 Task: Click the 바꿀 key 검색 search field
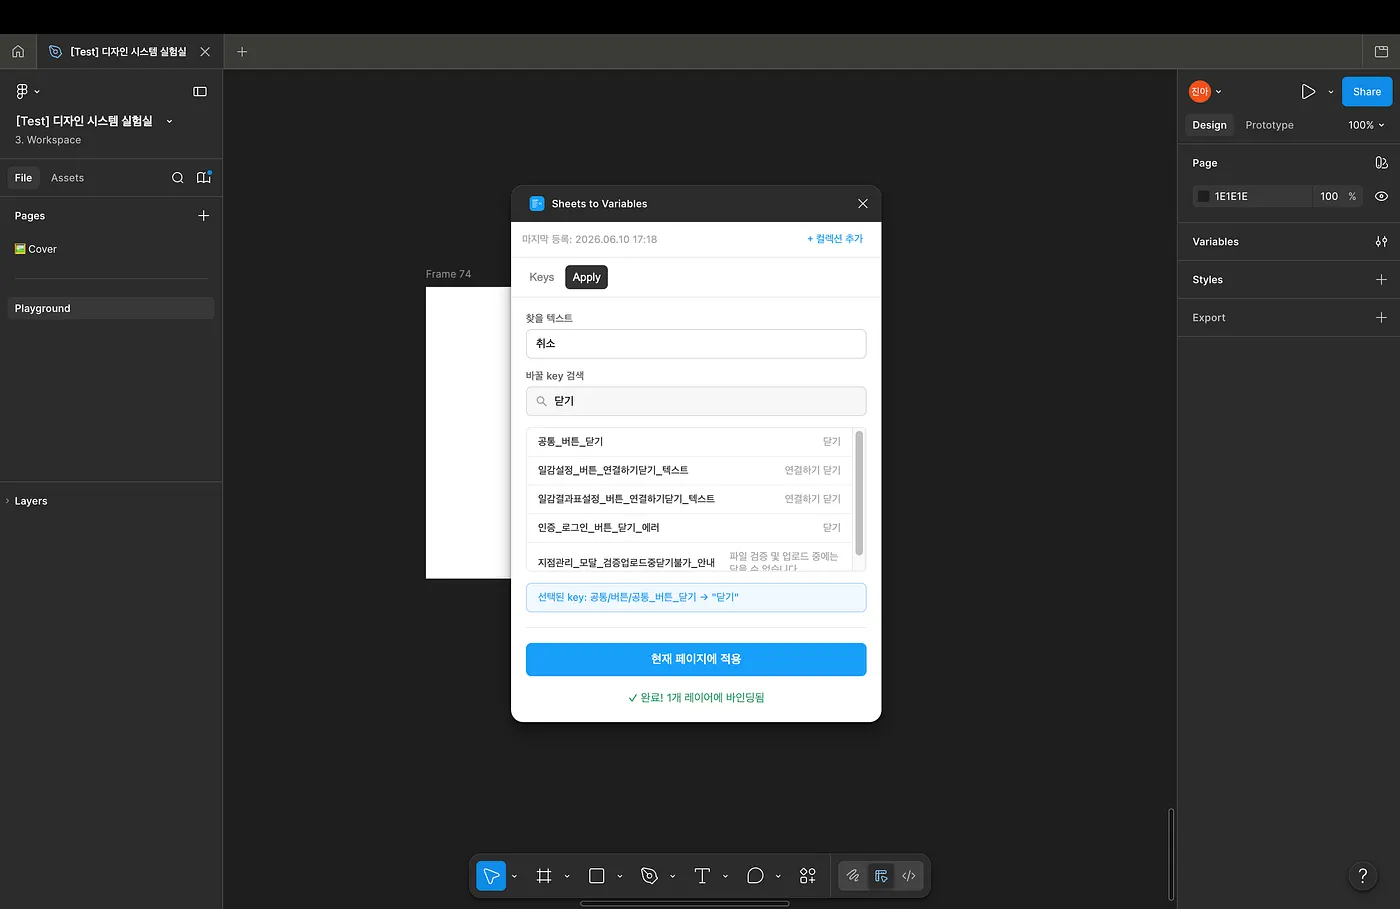coord(696,401)
